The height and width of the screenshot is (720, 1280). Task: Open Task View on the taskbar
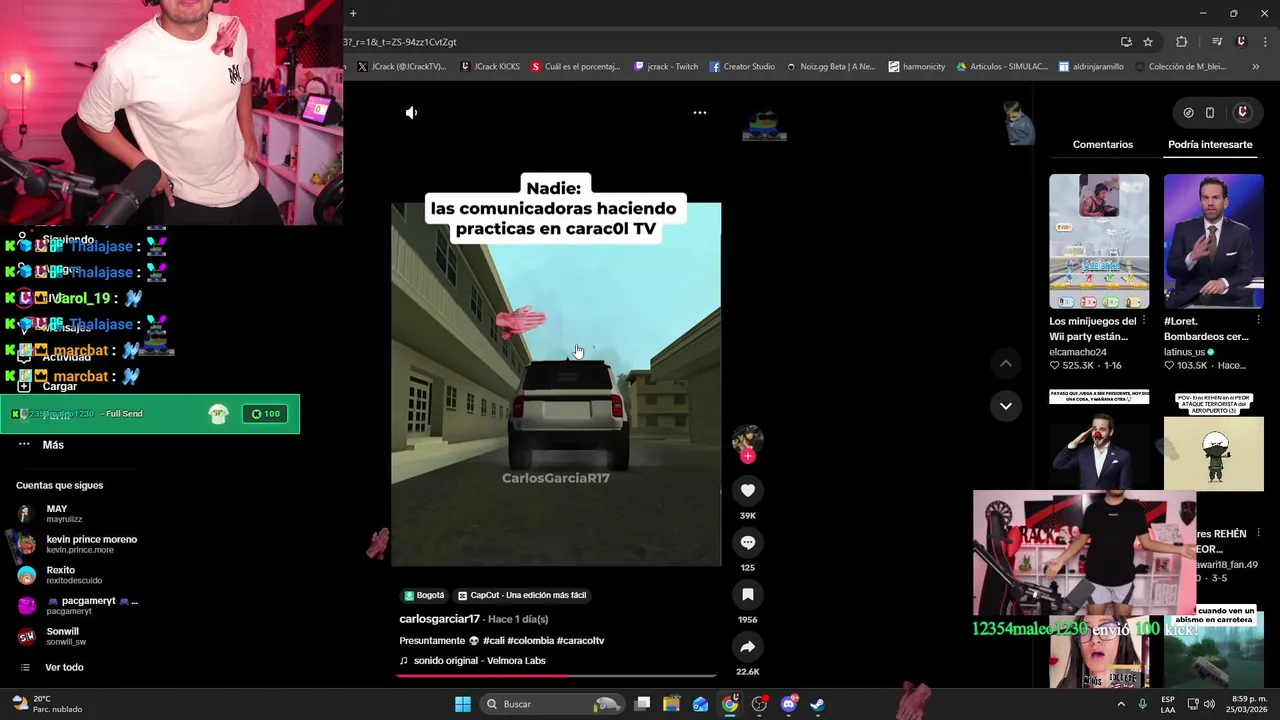(643, 704)
